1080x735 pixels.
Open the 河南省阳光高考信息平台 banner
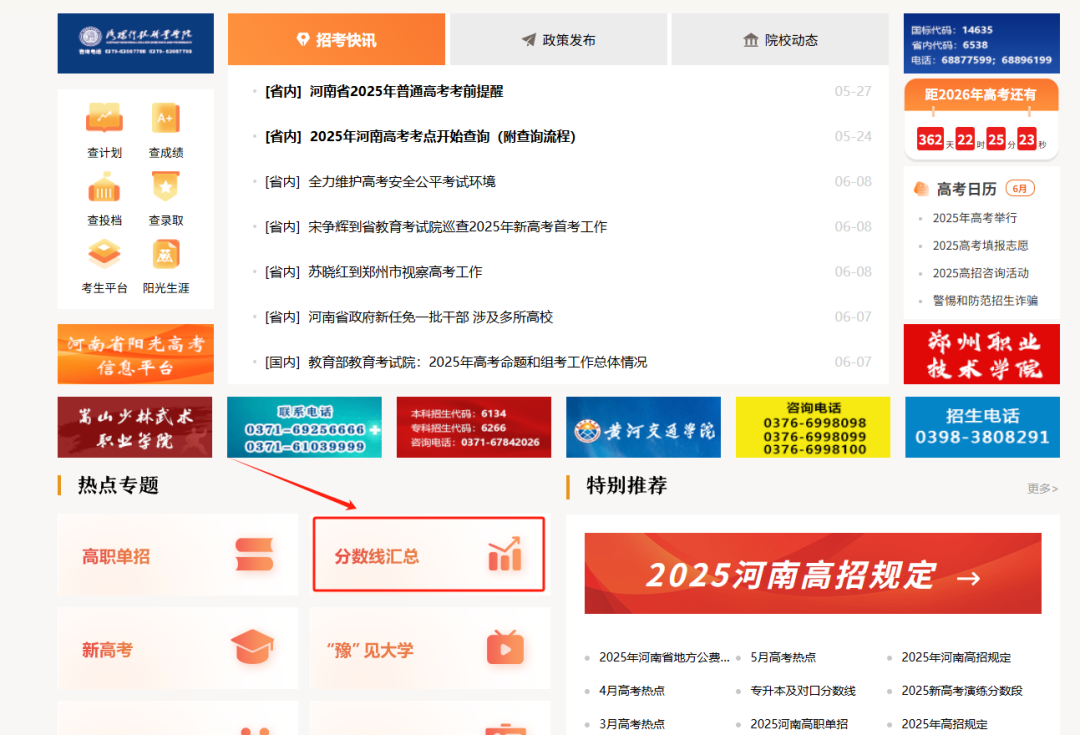click(136, 354)
